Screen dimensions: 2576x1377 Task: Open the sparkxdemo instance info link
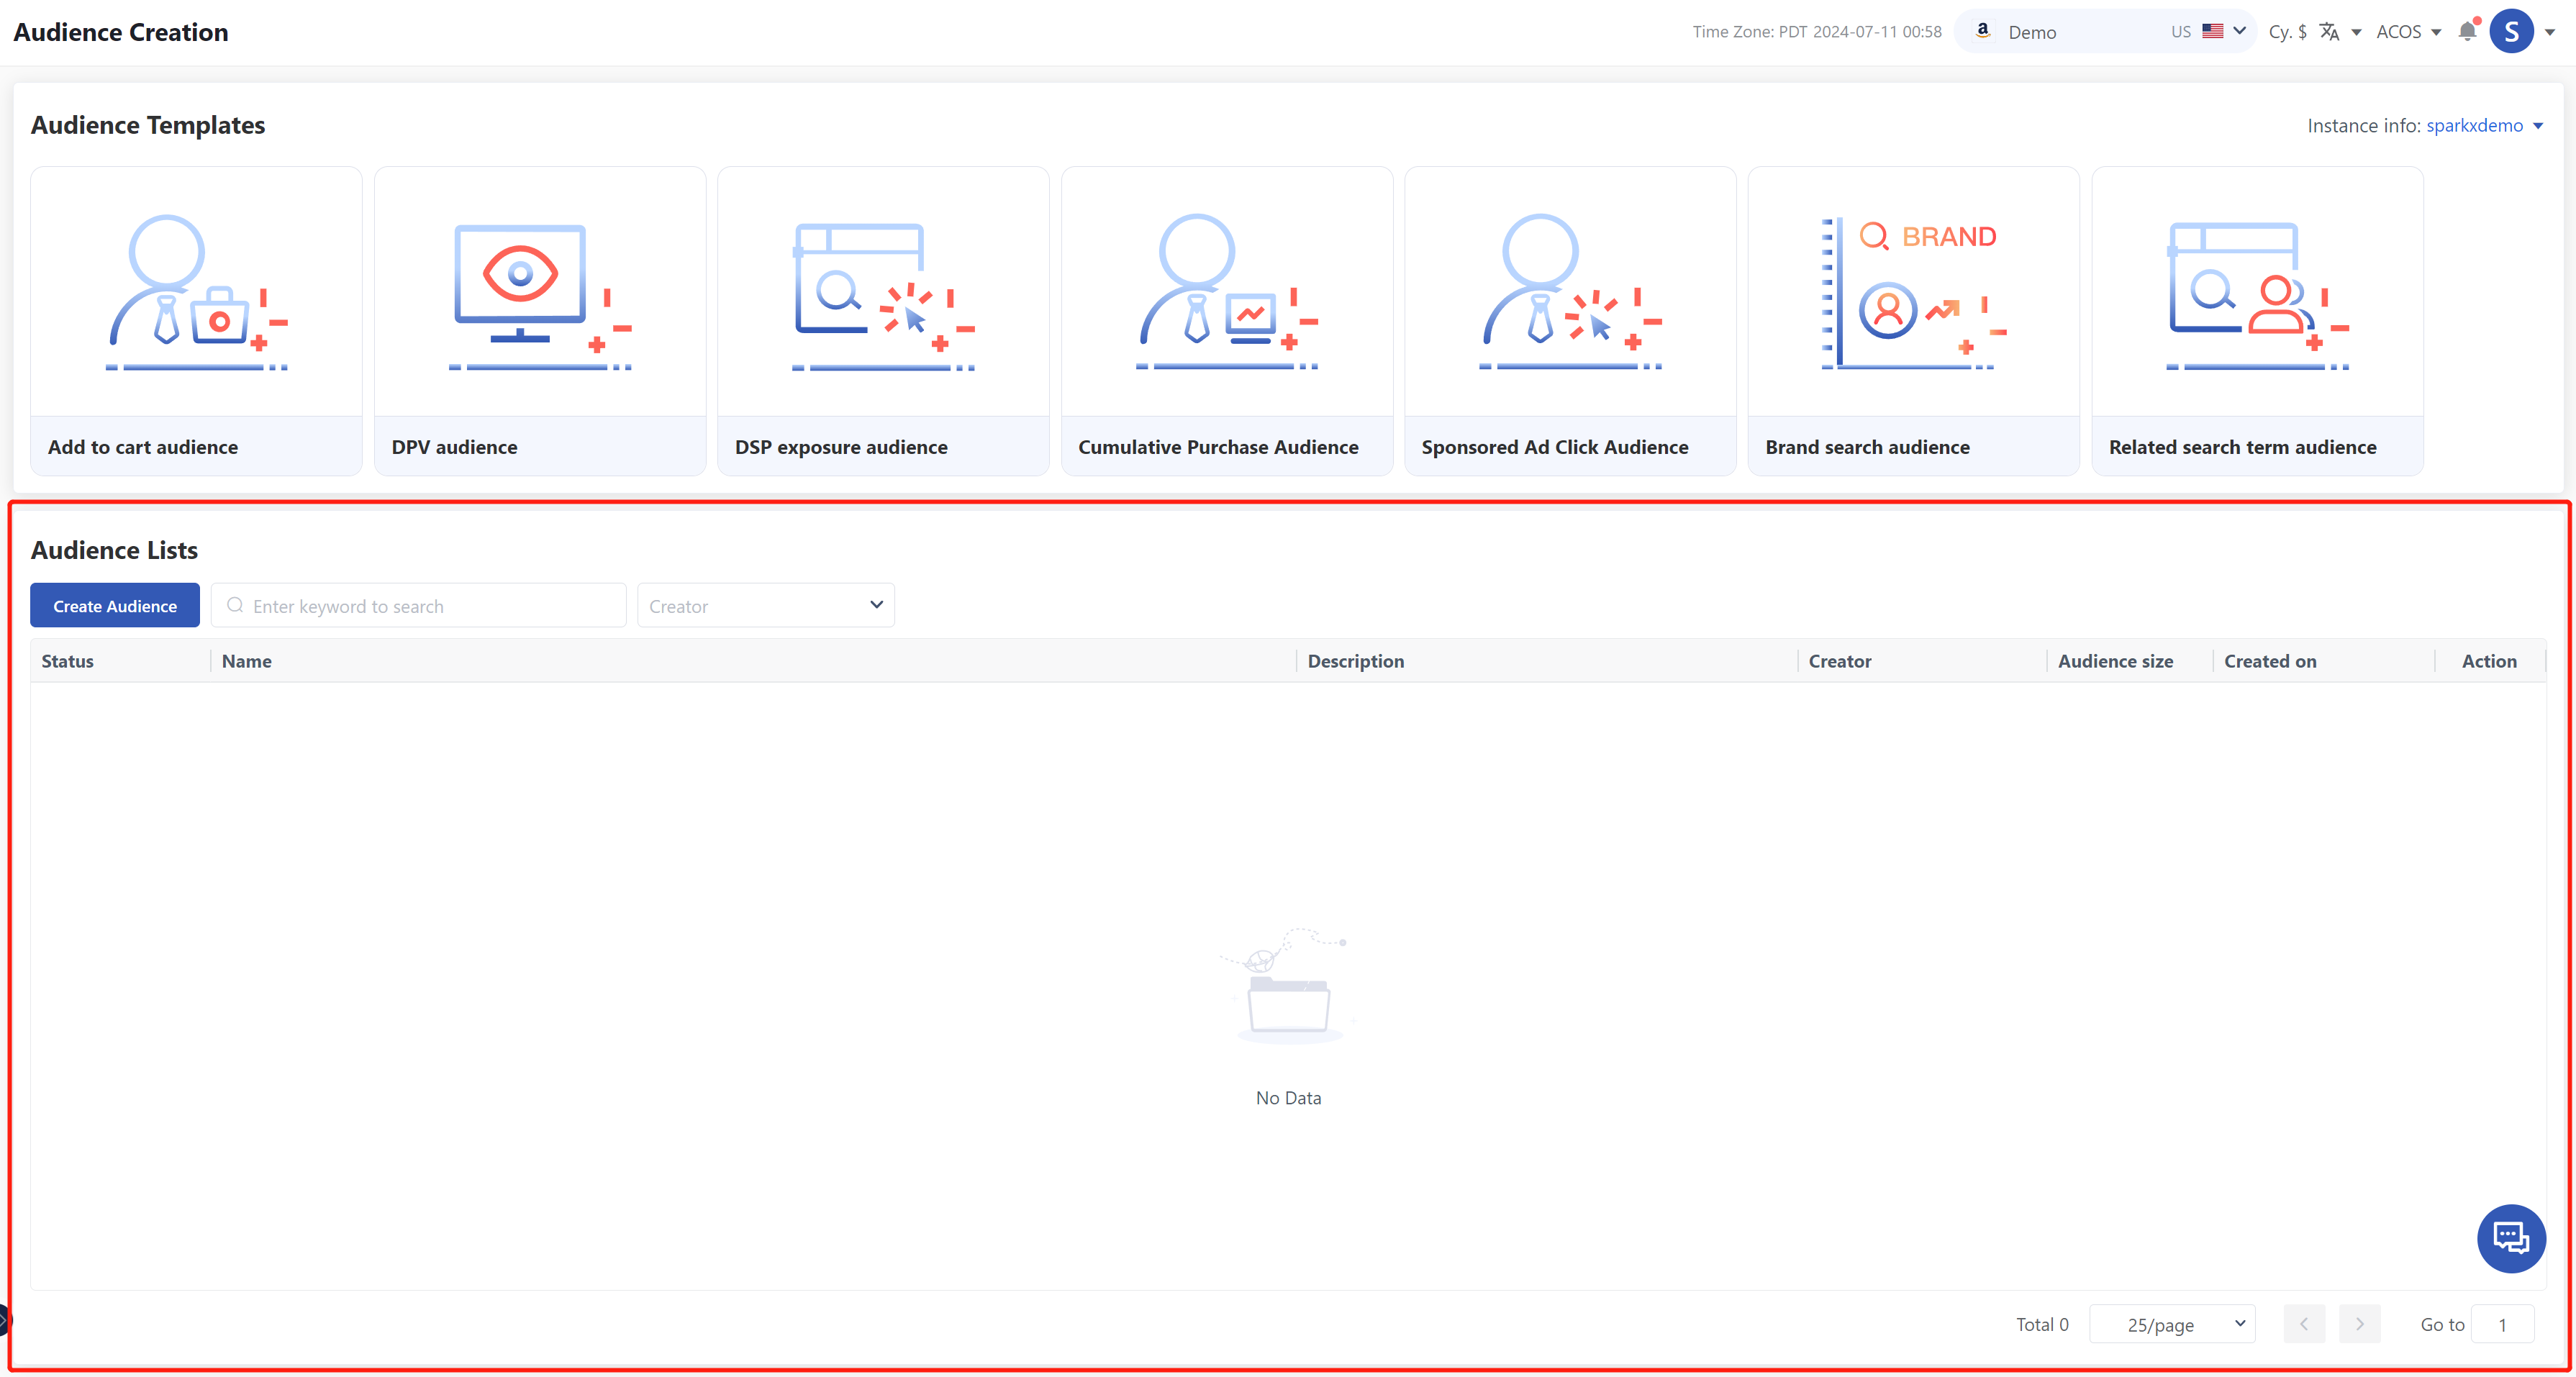coord(2474,125)
